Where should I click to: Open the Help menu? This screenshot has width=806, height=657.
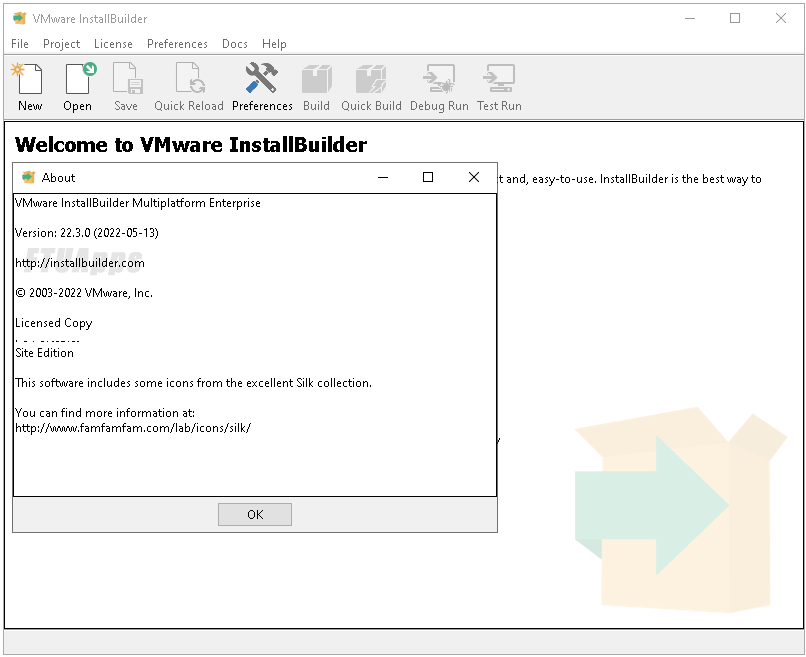click(x=274, y=44)
